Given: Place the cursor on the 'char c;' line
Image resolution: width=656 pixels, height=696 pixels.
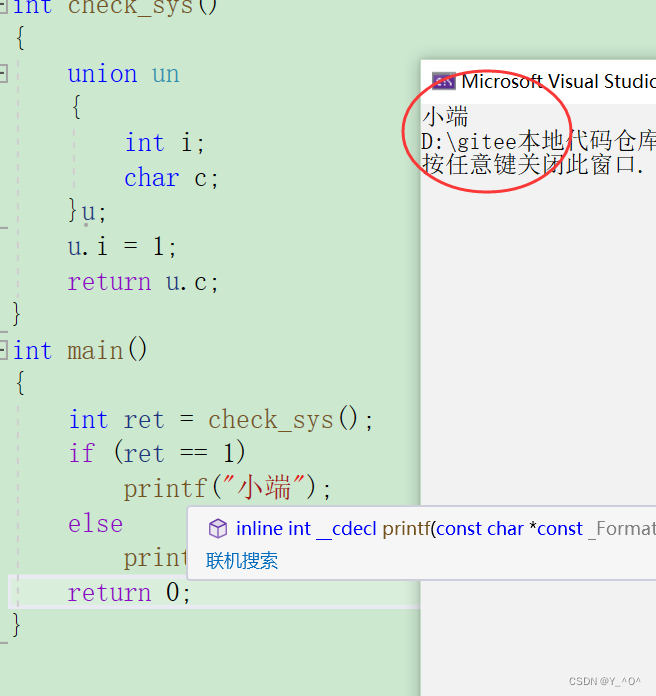Looking at the screenshot, I should click(171, 178).
